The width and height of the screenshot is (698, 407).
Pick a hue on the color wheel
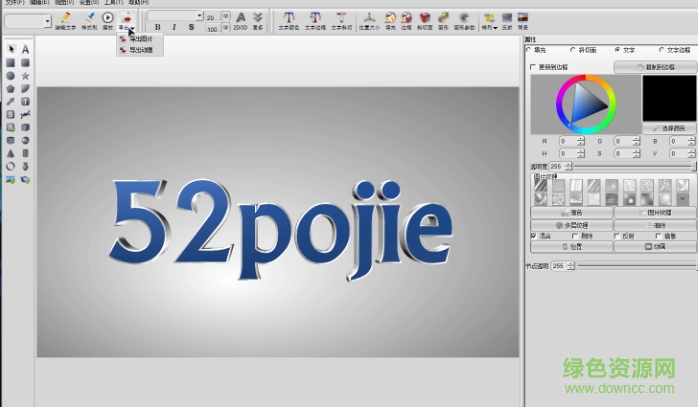point(586,105)
